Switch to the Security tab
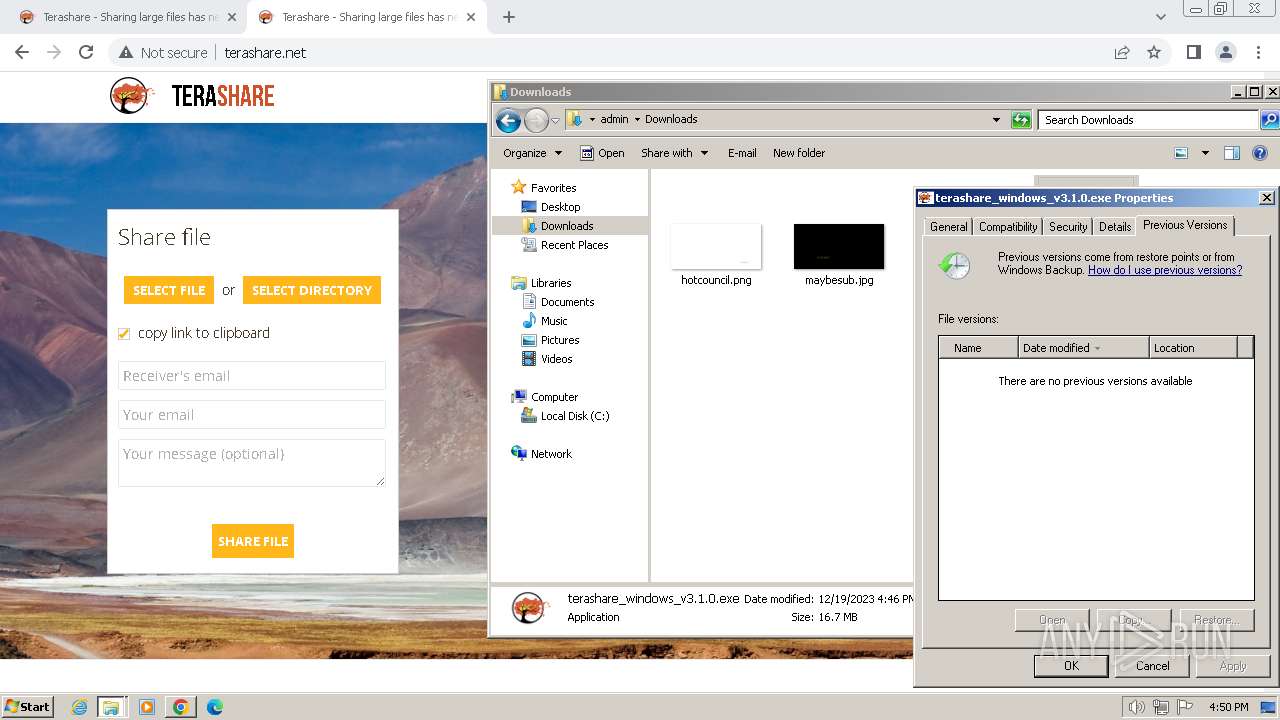The height and width of the screenshot is (720, 1280). 1068,227
